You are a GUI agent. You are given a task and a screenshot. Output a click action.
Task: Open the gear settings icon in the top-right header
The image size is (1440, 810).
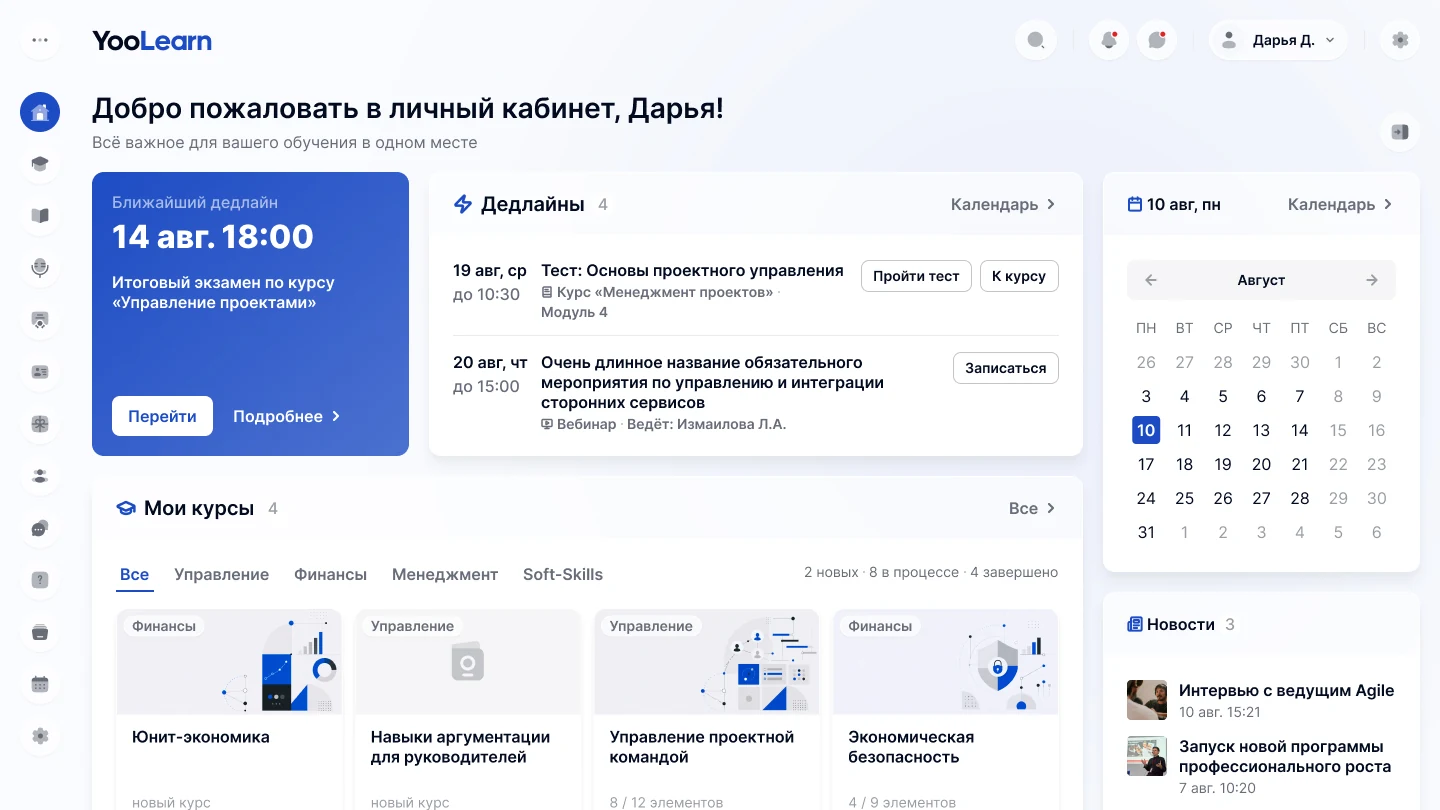point(1400,40)
